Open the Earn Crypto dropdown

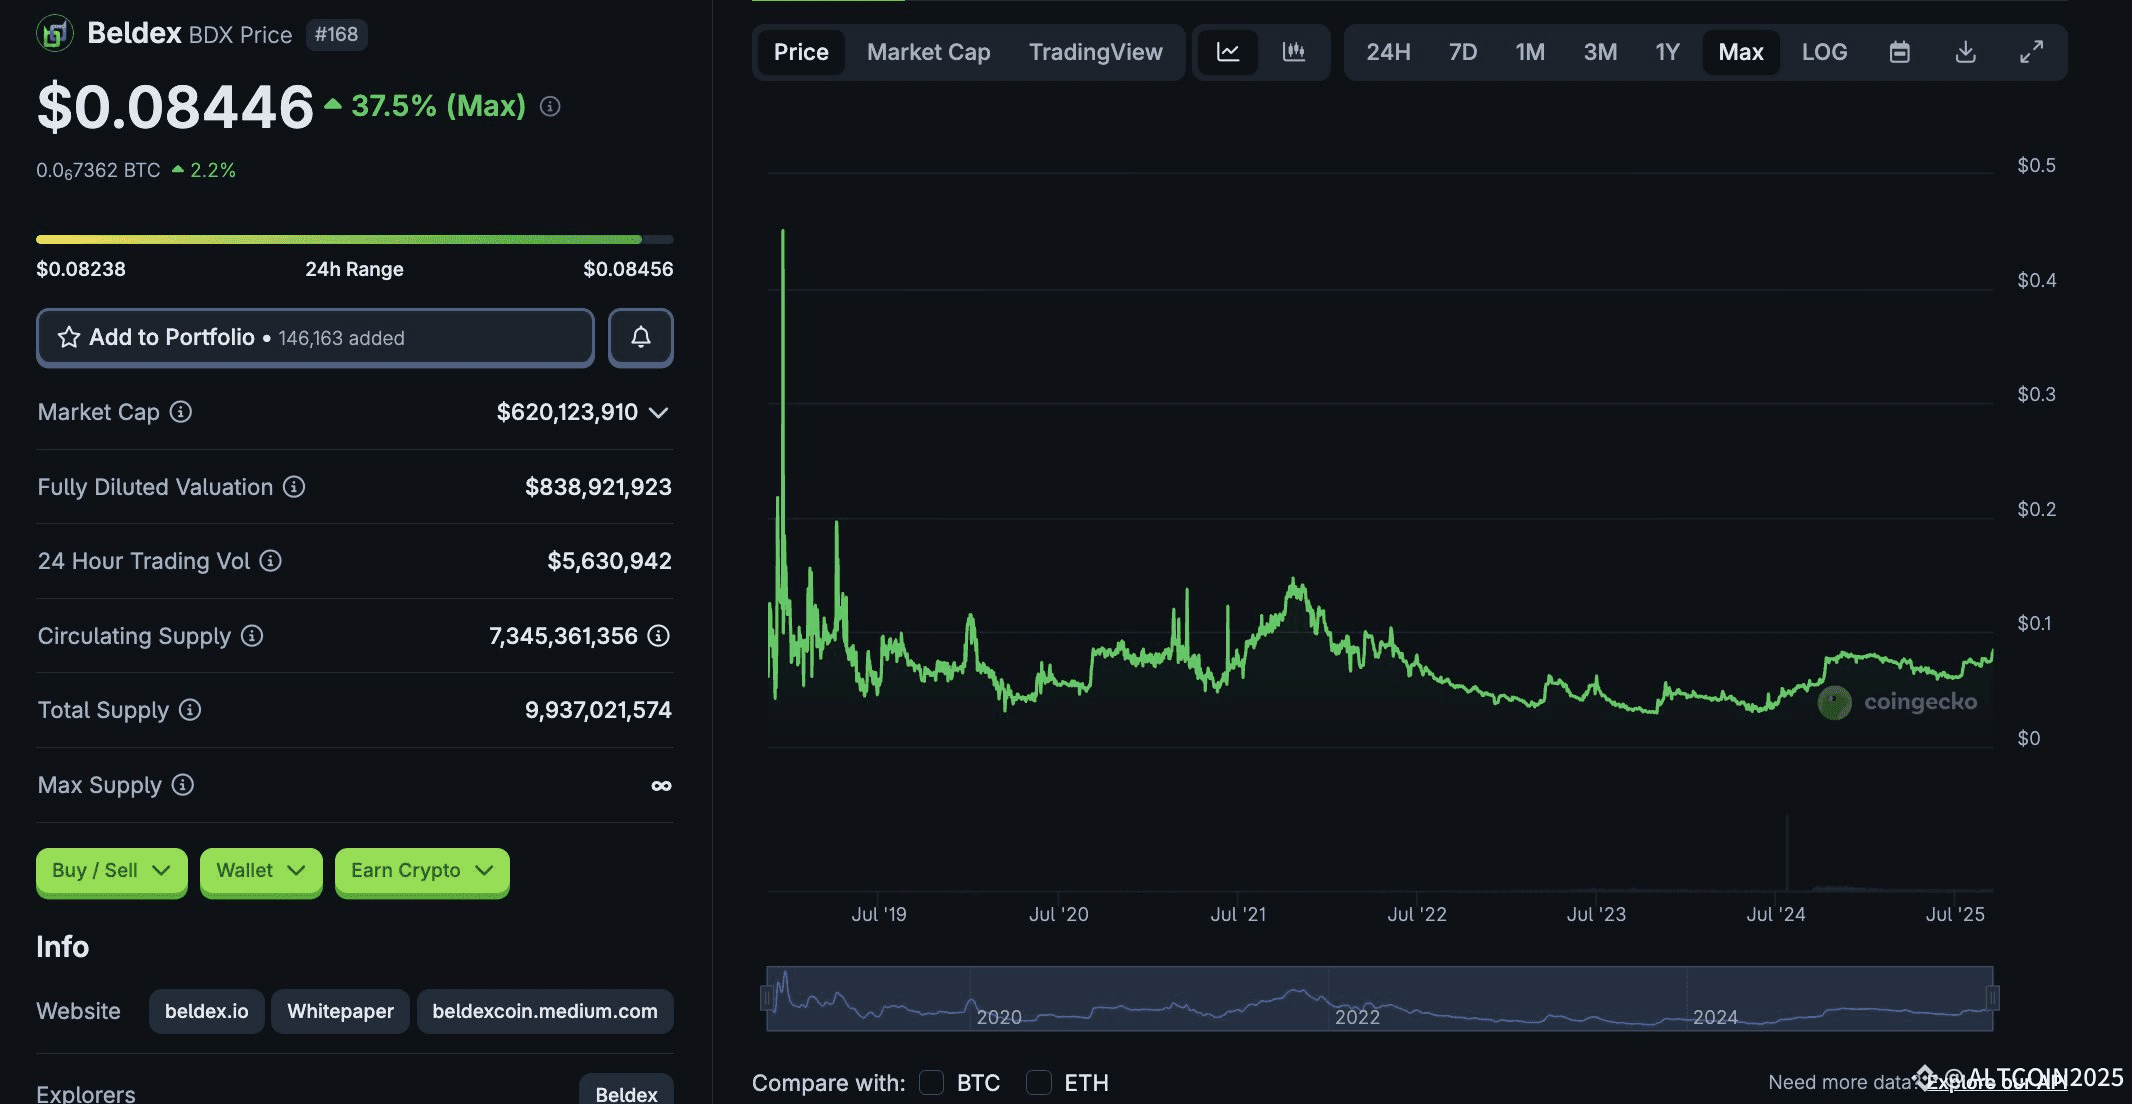tap(422, 870)
